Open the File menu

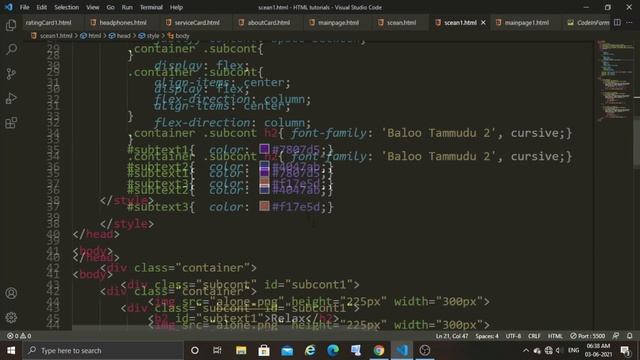point(24,7)
